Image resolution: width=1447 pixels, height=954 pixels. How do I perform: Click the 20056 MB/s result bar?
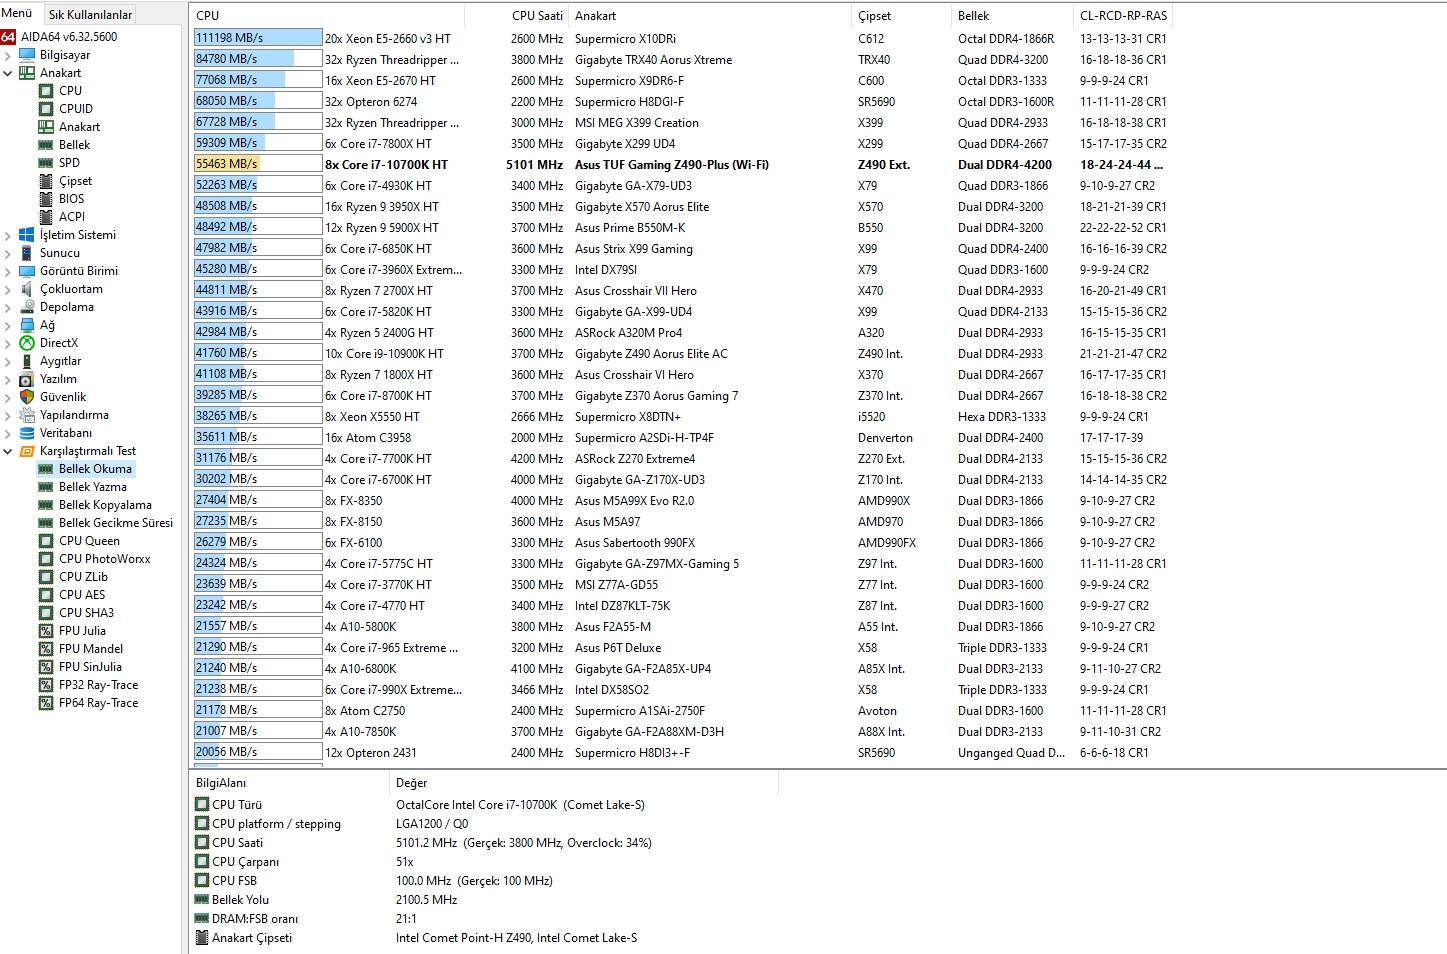pyautogui.click(x=258, y=752)
